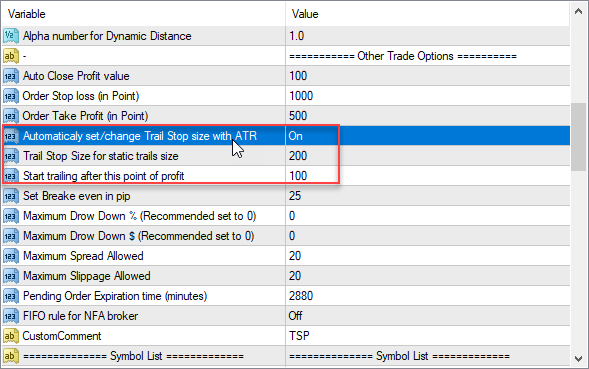This screenshot has width=589, height=369.
Task: Click the ab icon beside CustomComment
Action: pos(11,336)
